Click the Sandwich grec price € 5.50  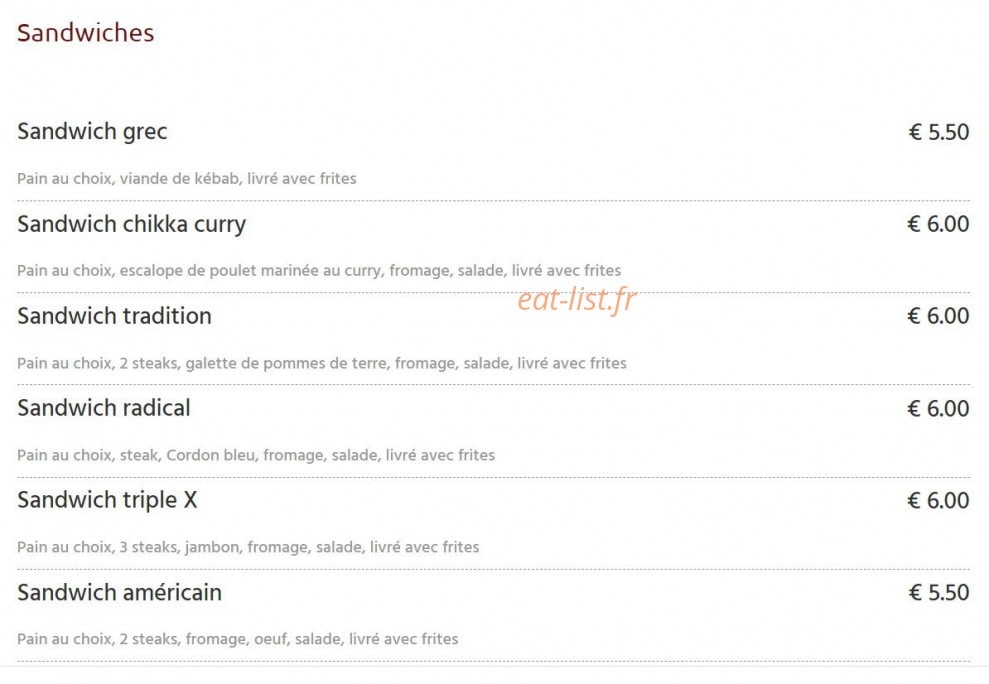click(939, 132)
